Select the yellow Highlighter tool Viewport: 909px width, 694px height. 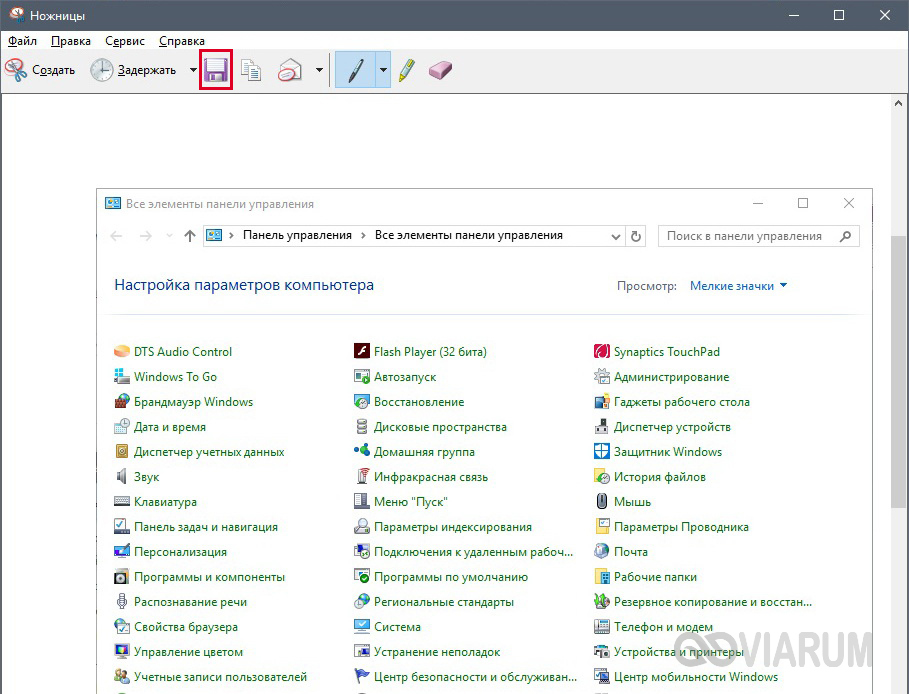pyautogui.click(x=407, y=70)
